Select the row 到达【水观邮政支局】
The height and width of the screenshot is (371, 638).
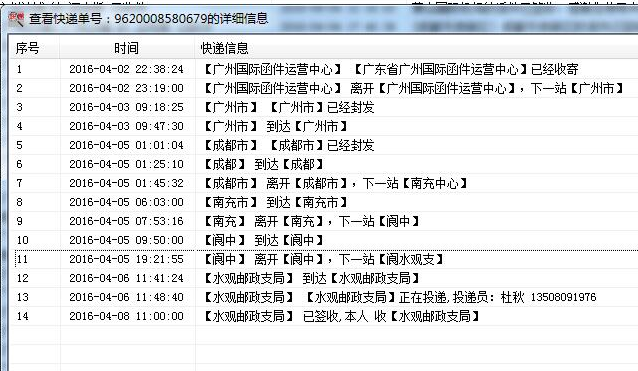point(324,278)
